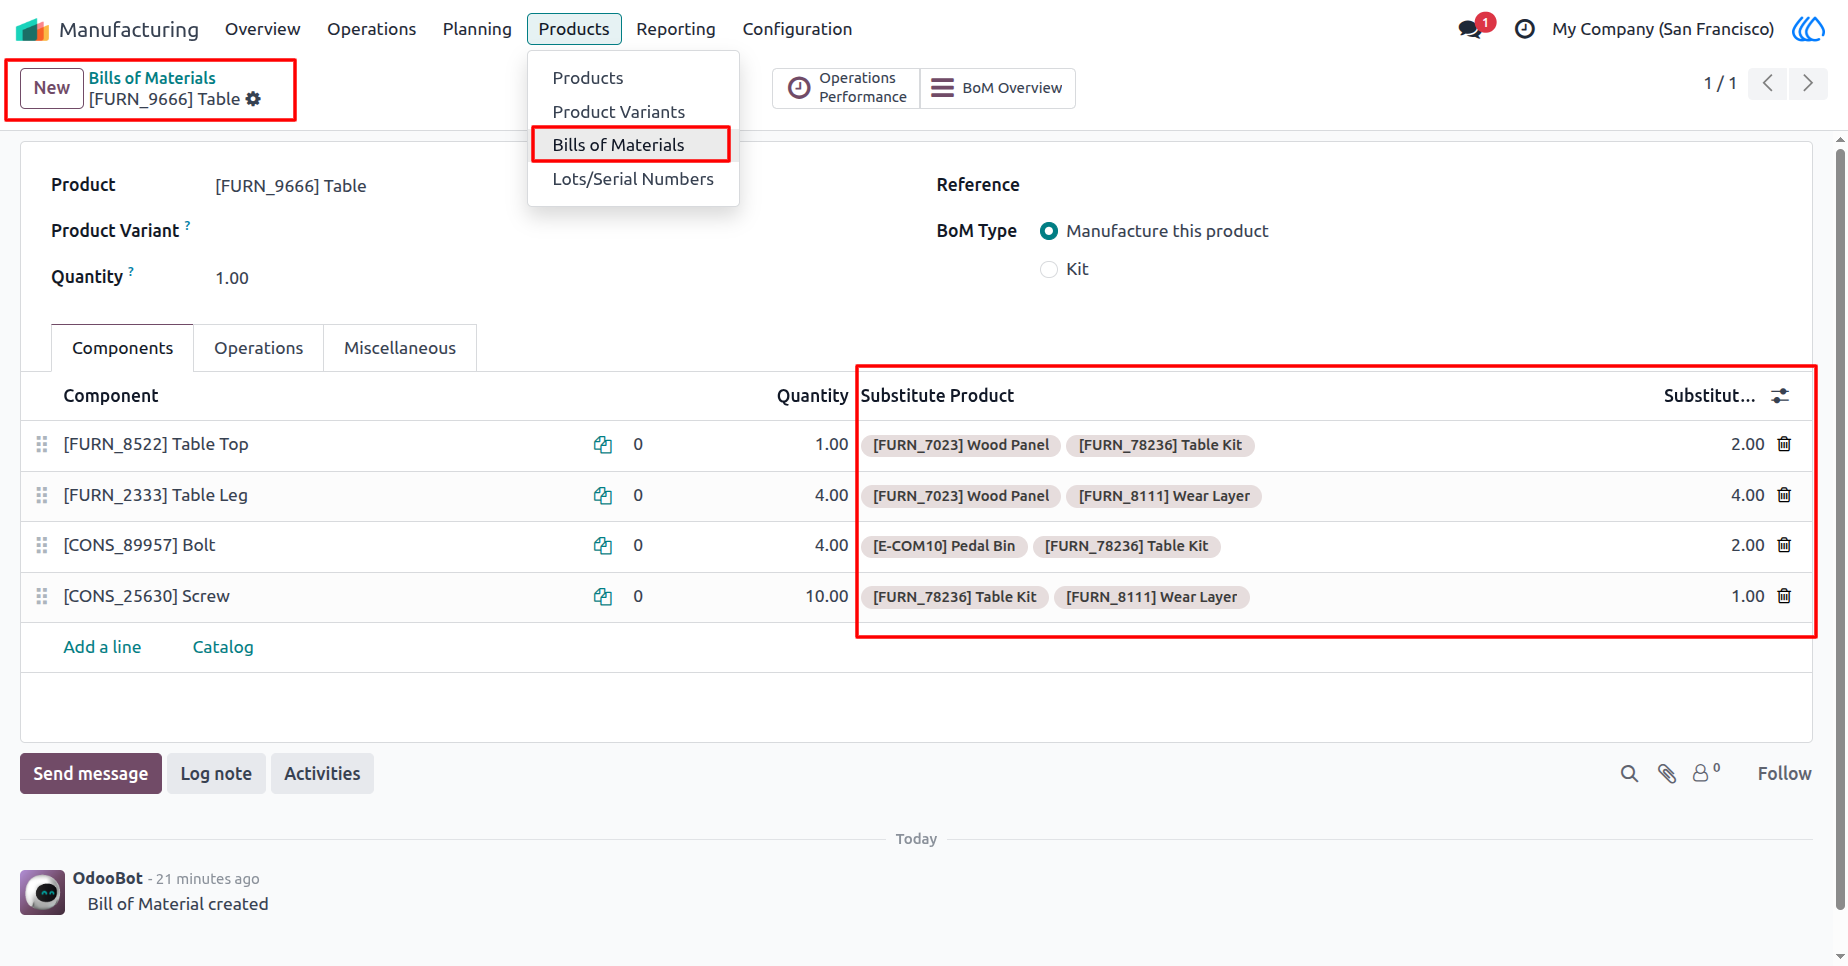Delete the Bolt component row
Viewport: 1848px width, 966px height.
(1784, 545)
